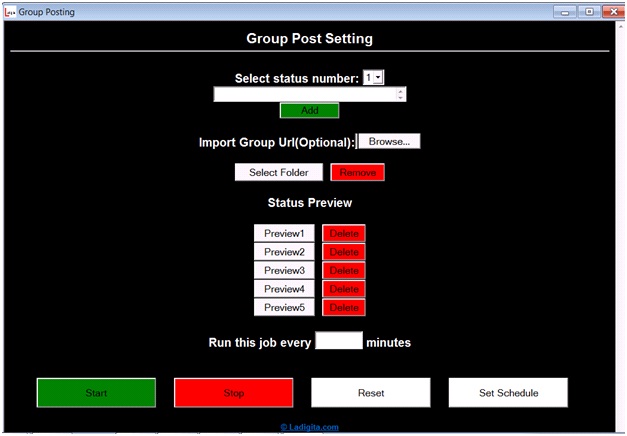This screenshot has height=436, width=627.
Task: Click the Select Folder button
Action: (279, 172)
